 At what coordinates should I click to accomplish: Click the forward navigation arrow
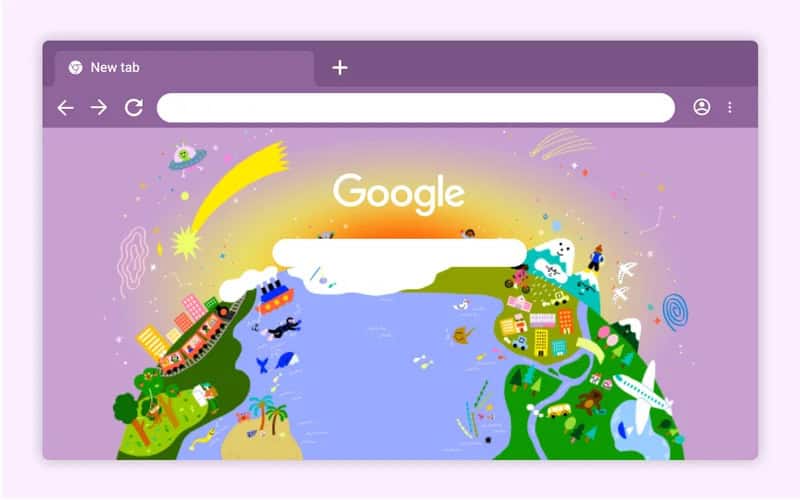click(99, 108)
